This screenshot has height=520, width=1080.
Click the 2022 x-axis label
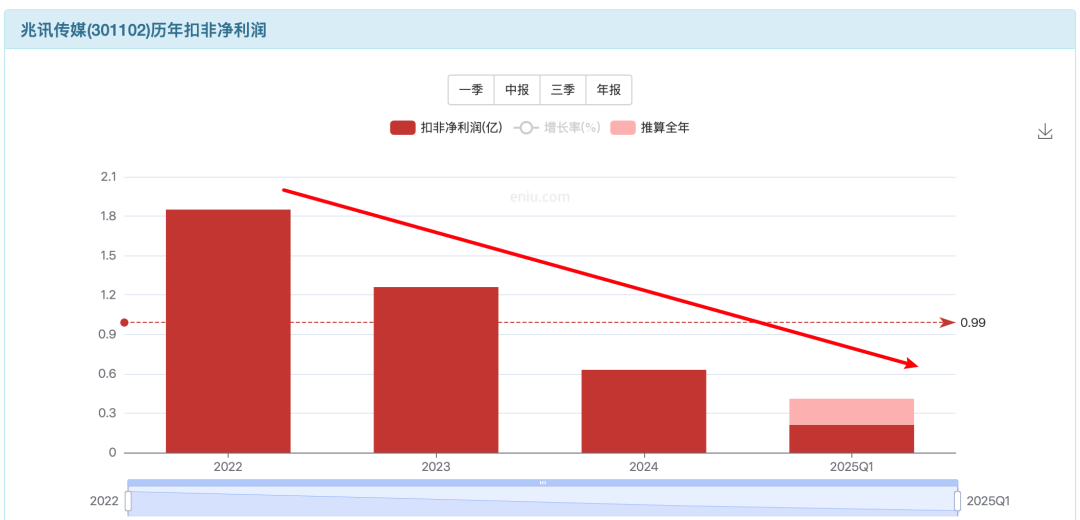(x=228, y=466)
